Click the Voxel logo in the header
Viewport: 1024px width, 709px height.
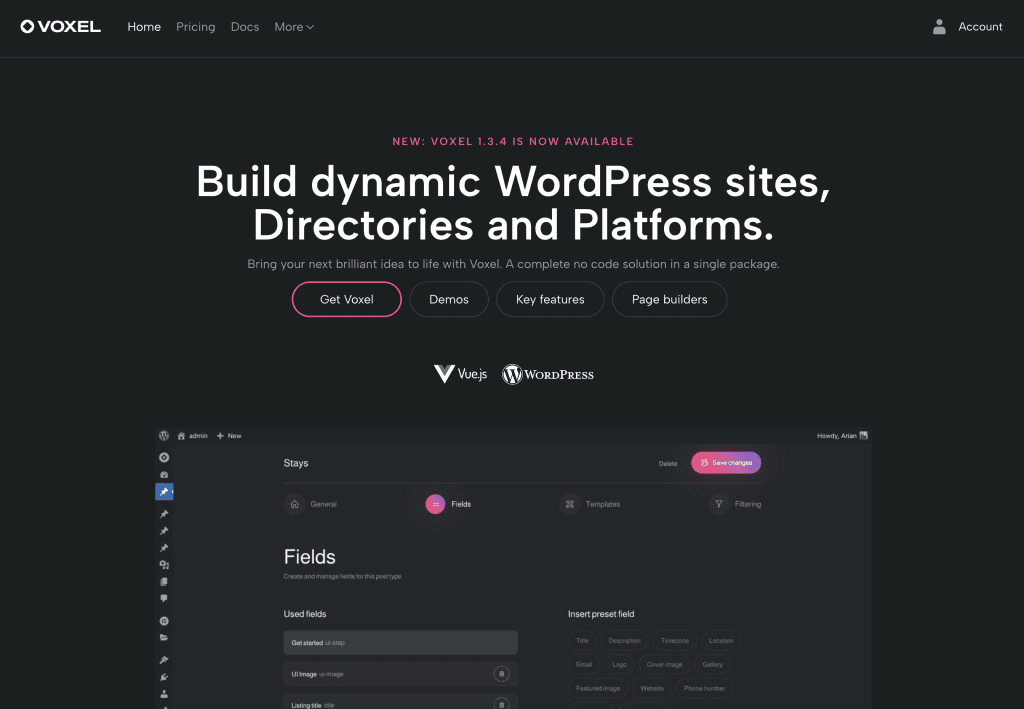click(61, 27)
